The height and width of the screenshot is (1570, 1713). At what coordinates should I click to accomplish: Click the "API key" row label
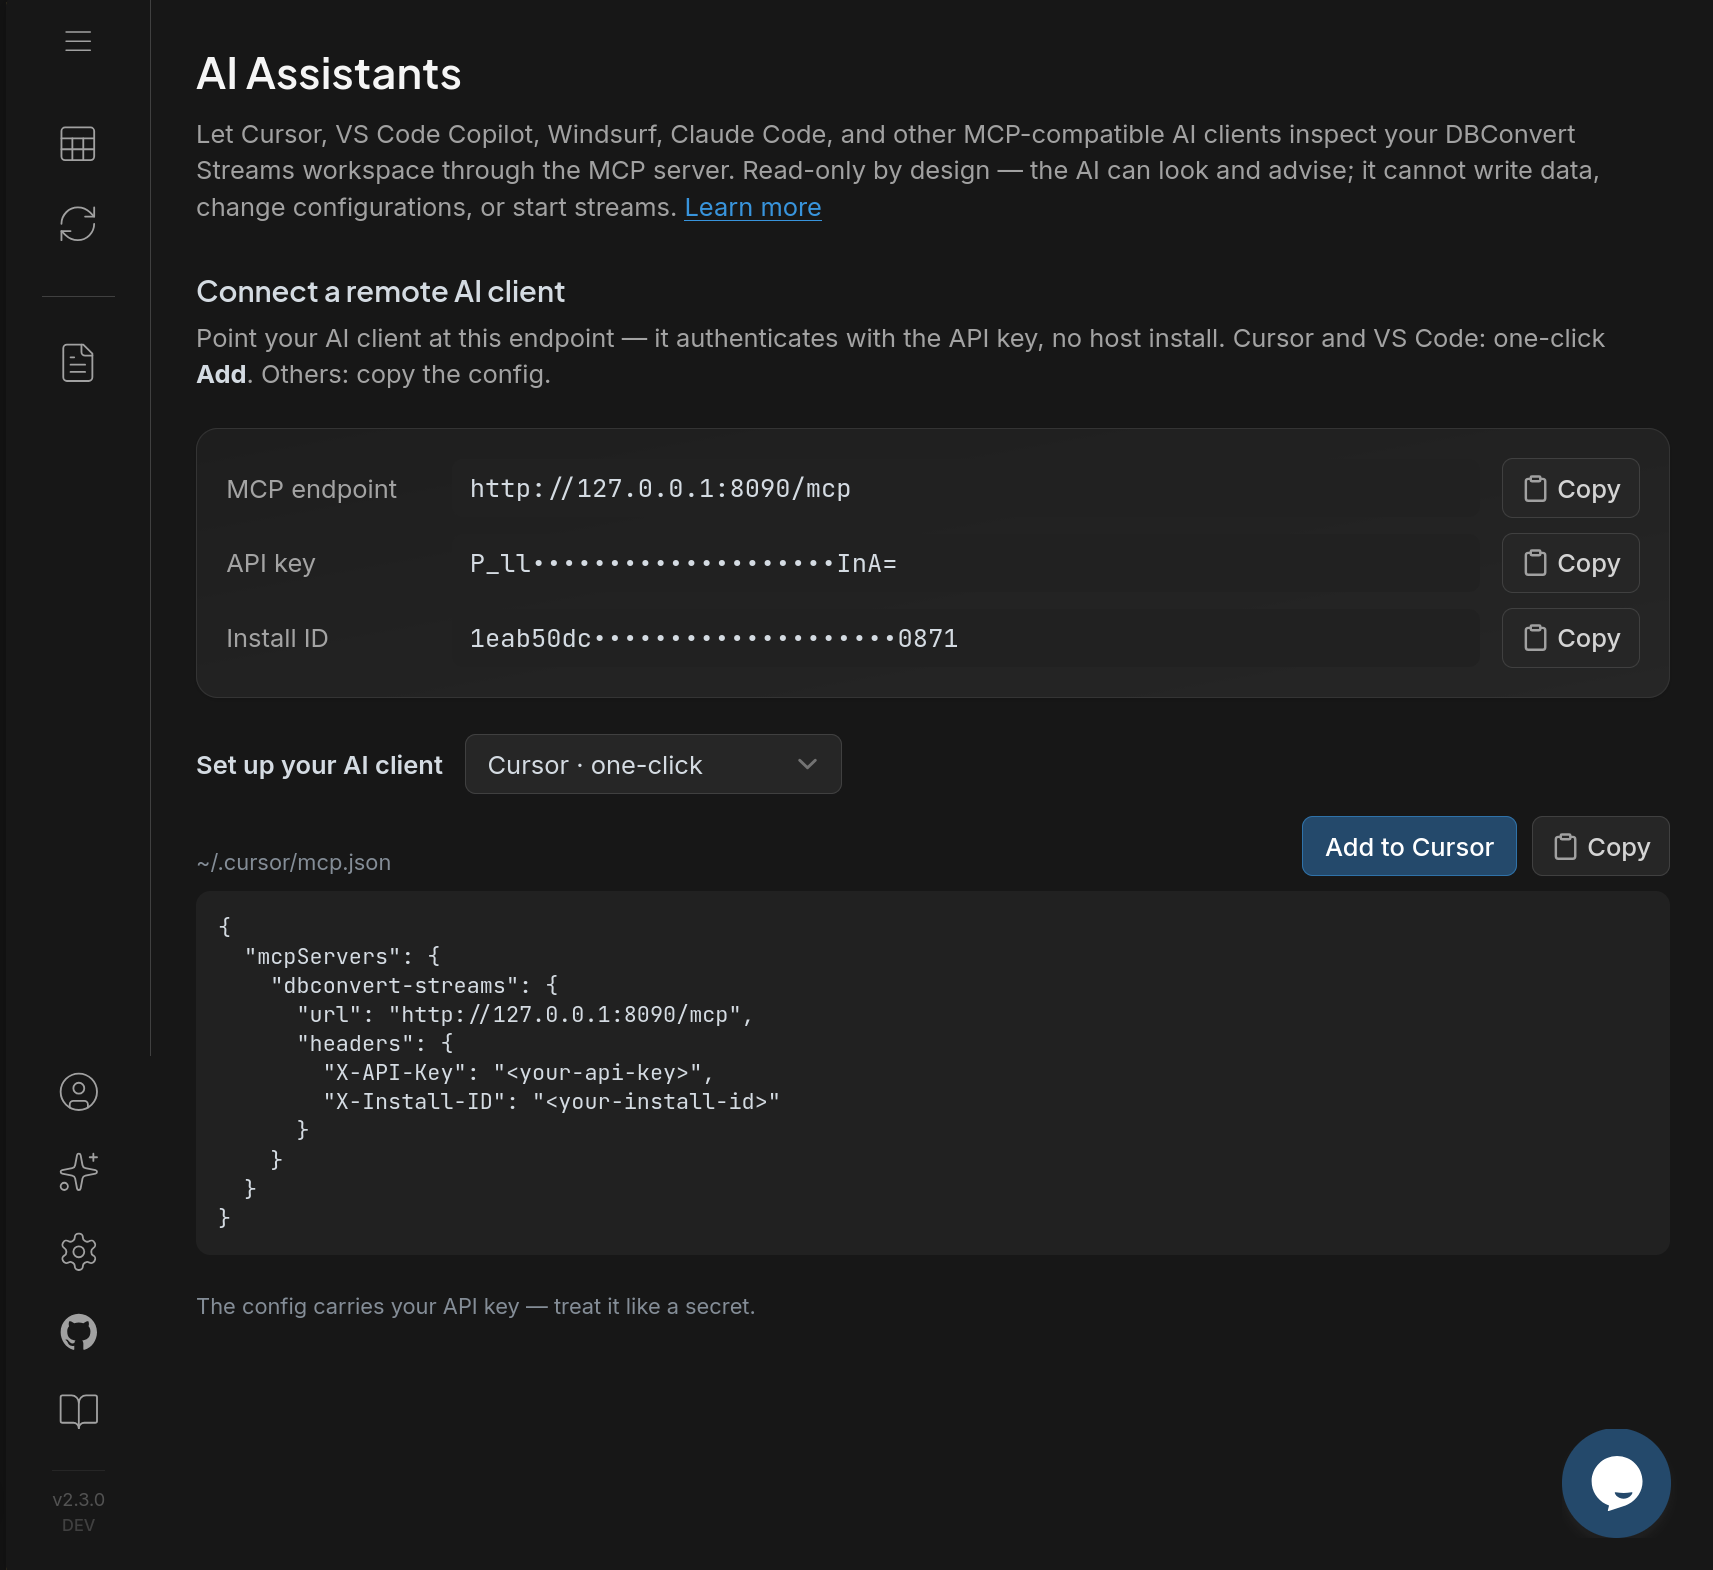click(x=271, y=563)
